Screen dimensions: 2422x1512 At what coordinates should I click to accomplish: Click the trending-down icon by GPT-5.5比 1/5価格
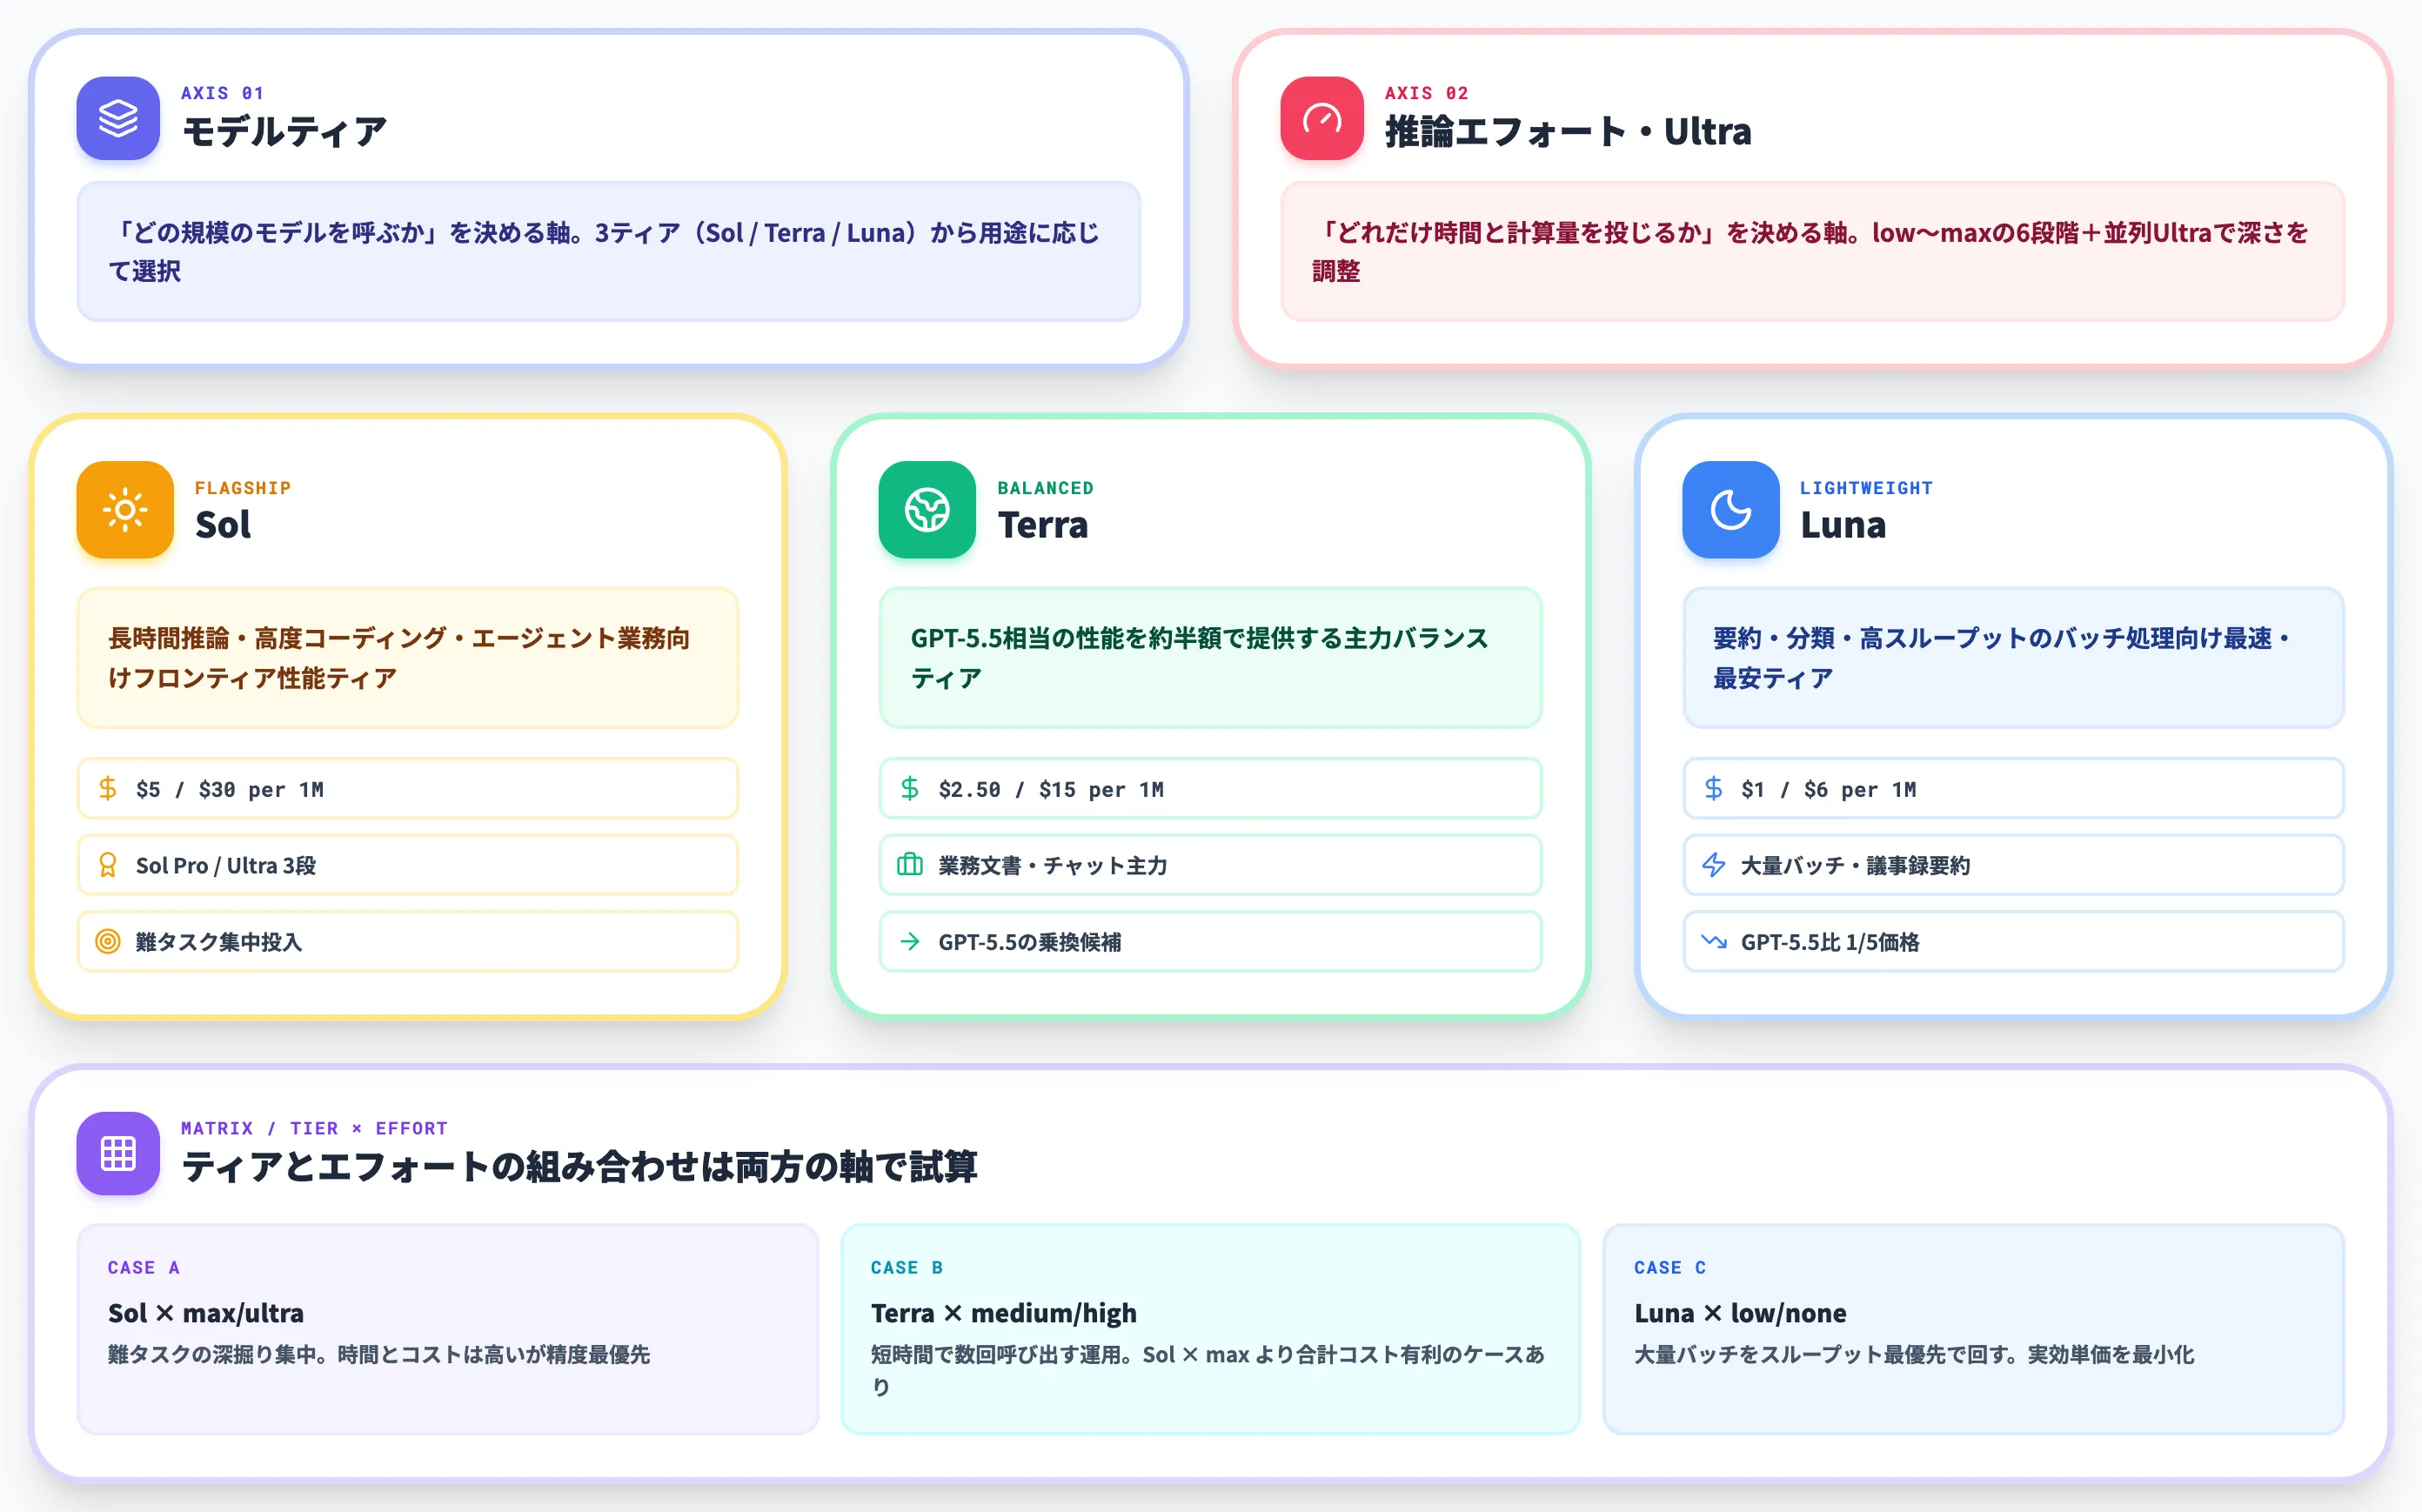1713,941
